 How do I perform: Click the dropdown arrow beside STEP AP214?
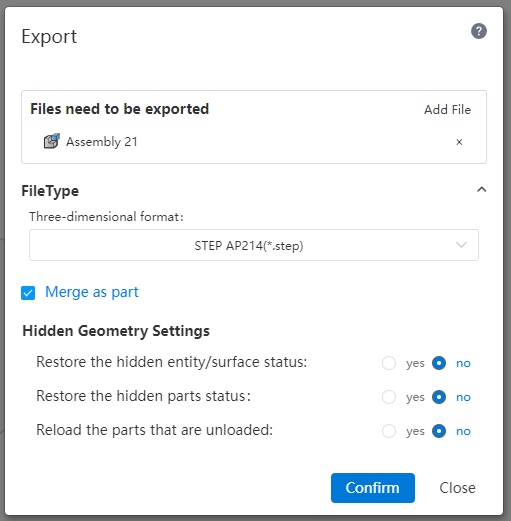click(461, 245)
